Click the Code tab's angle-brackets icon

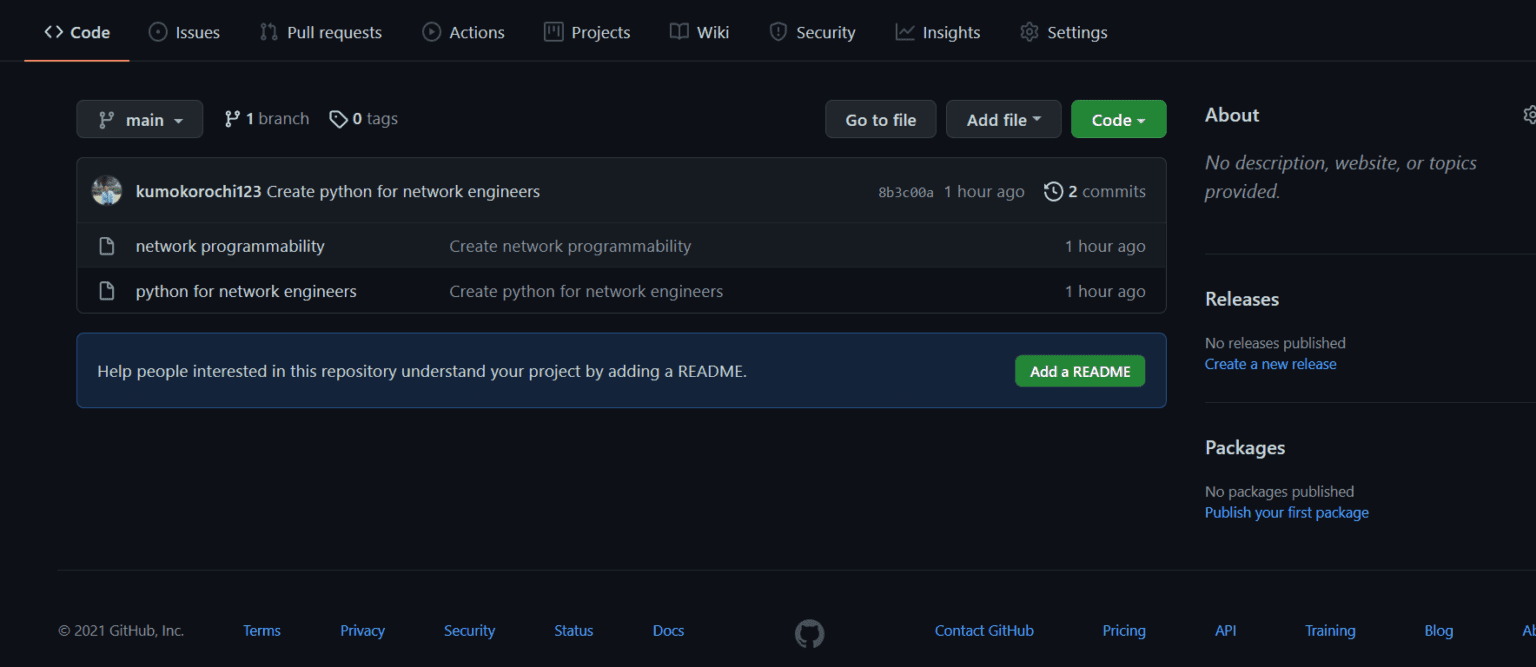[54, 31]
